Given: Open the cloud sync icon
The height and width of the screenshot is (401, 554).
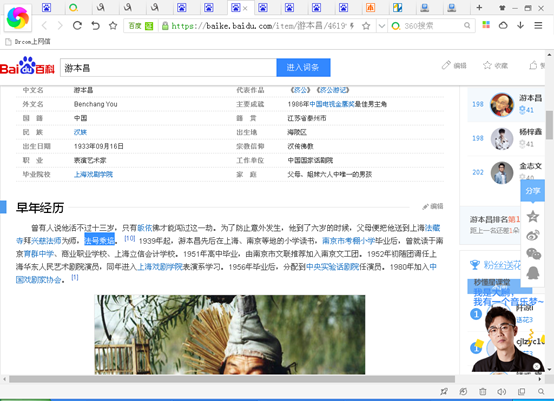Looking at the screenshot, I should pos(503,25).
